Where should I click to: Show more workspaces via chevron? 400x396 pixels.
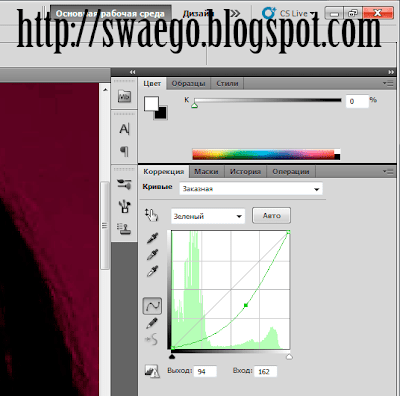point(235,13)
